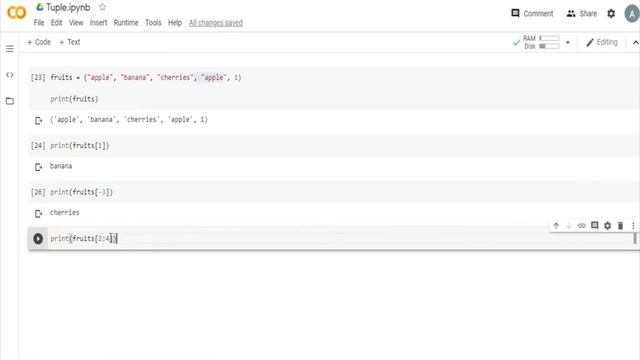Screen dimensions: 640x360
Task: Click the print(fruits) code line
Action: [74, 99]
